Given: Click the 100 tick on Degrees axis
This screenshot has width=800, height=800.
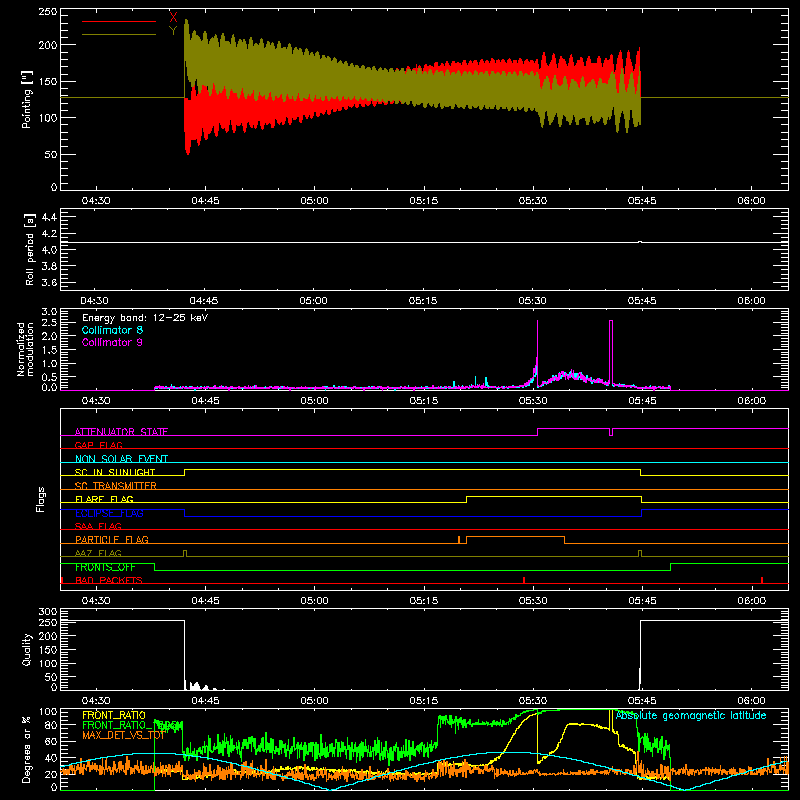Looking at the screenshot, I should pyautogui.click(x=48, y=712).
